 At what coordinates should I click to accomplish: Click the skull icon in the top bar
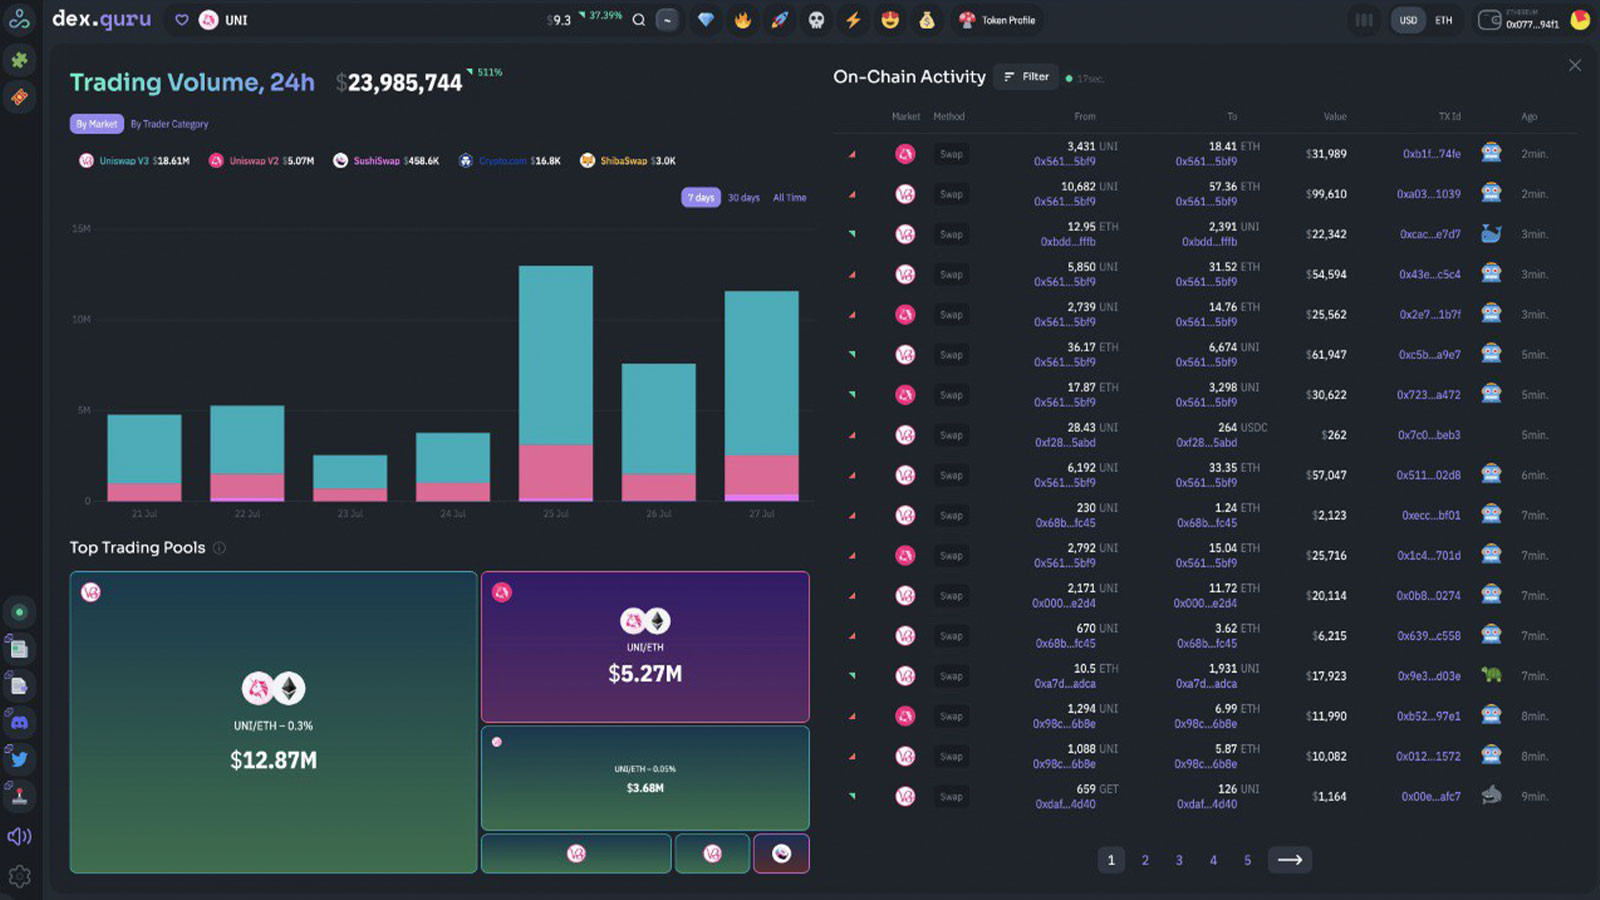817,20
